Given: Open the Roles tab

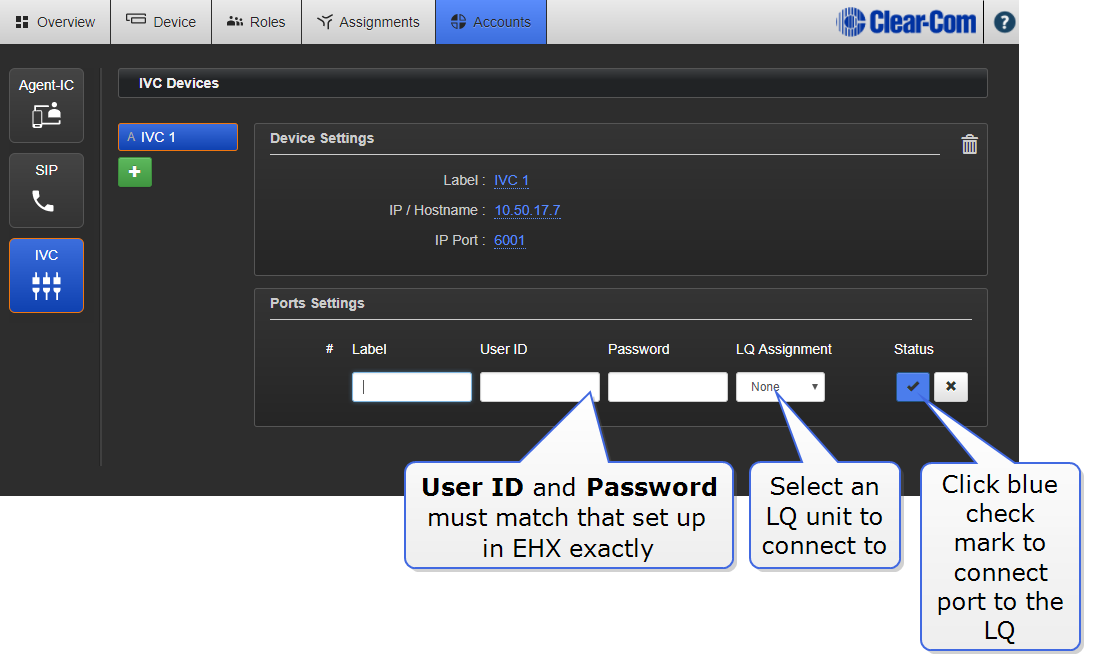Looking at the screenshot, I should 256,22.
